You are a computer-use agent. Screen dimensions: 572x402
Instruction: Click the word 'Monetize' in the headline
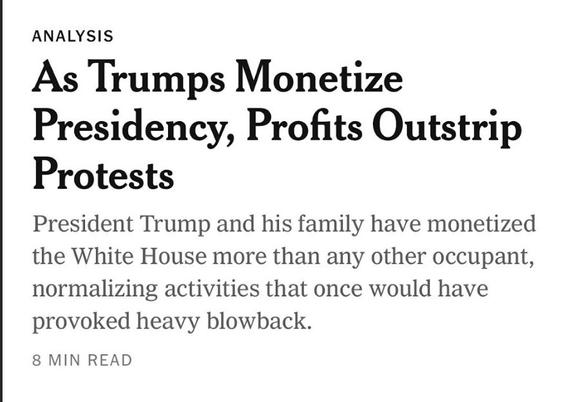[319, 76]
